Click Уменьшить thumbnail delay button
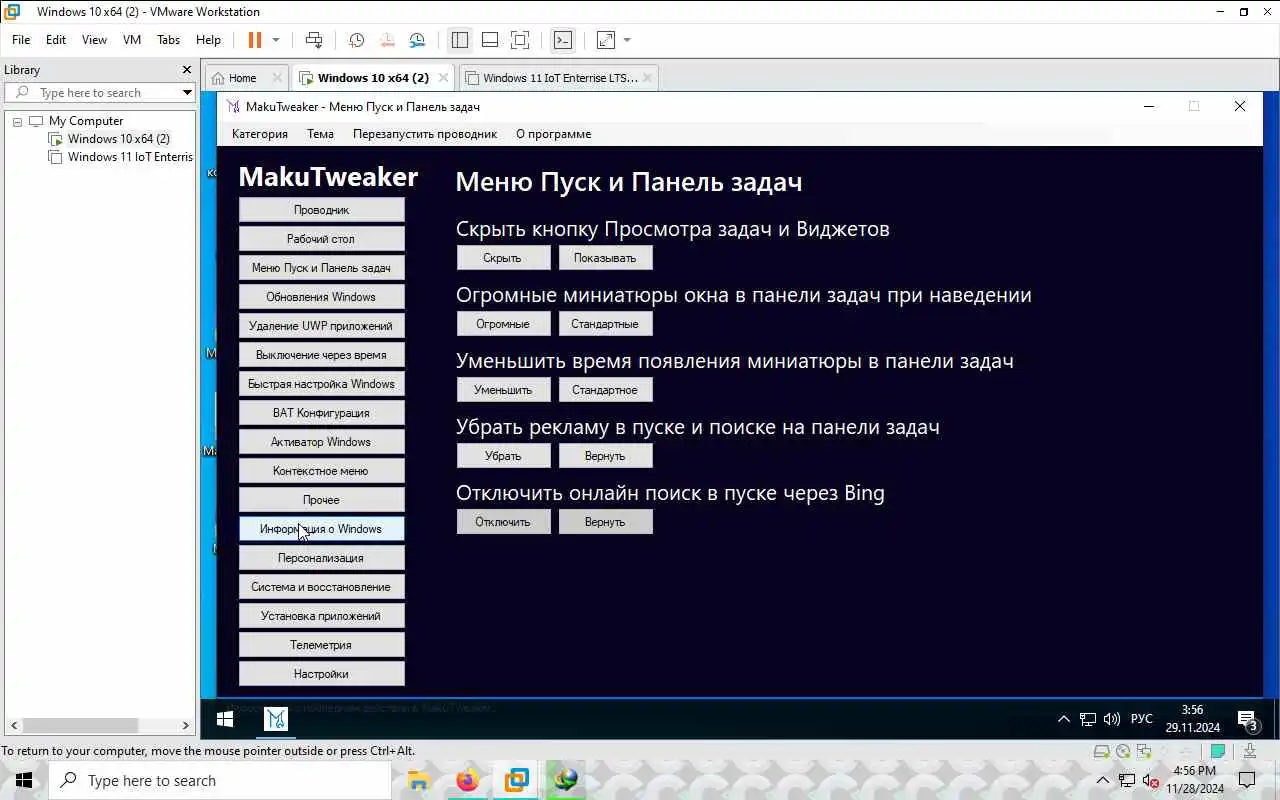 click(x=503, y=390)
